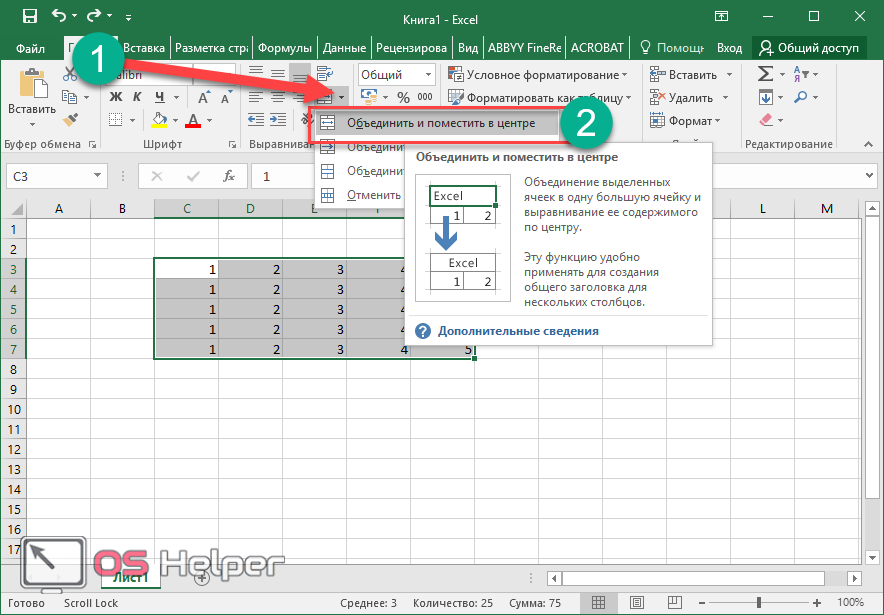Open the merge cells dropdown arrow
The width and height of the screenshot is (884, 615).
[341, 98]
